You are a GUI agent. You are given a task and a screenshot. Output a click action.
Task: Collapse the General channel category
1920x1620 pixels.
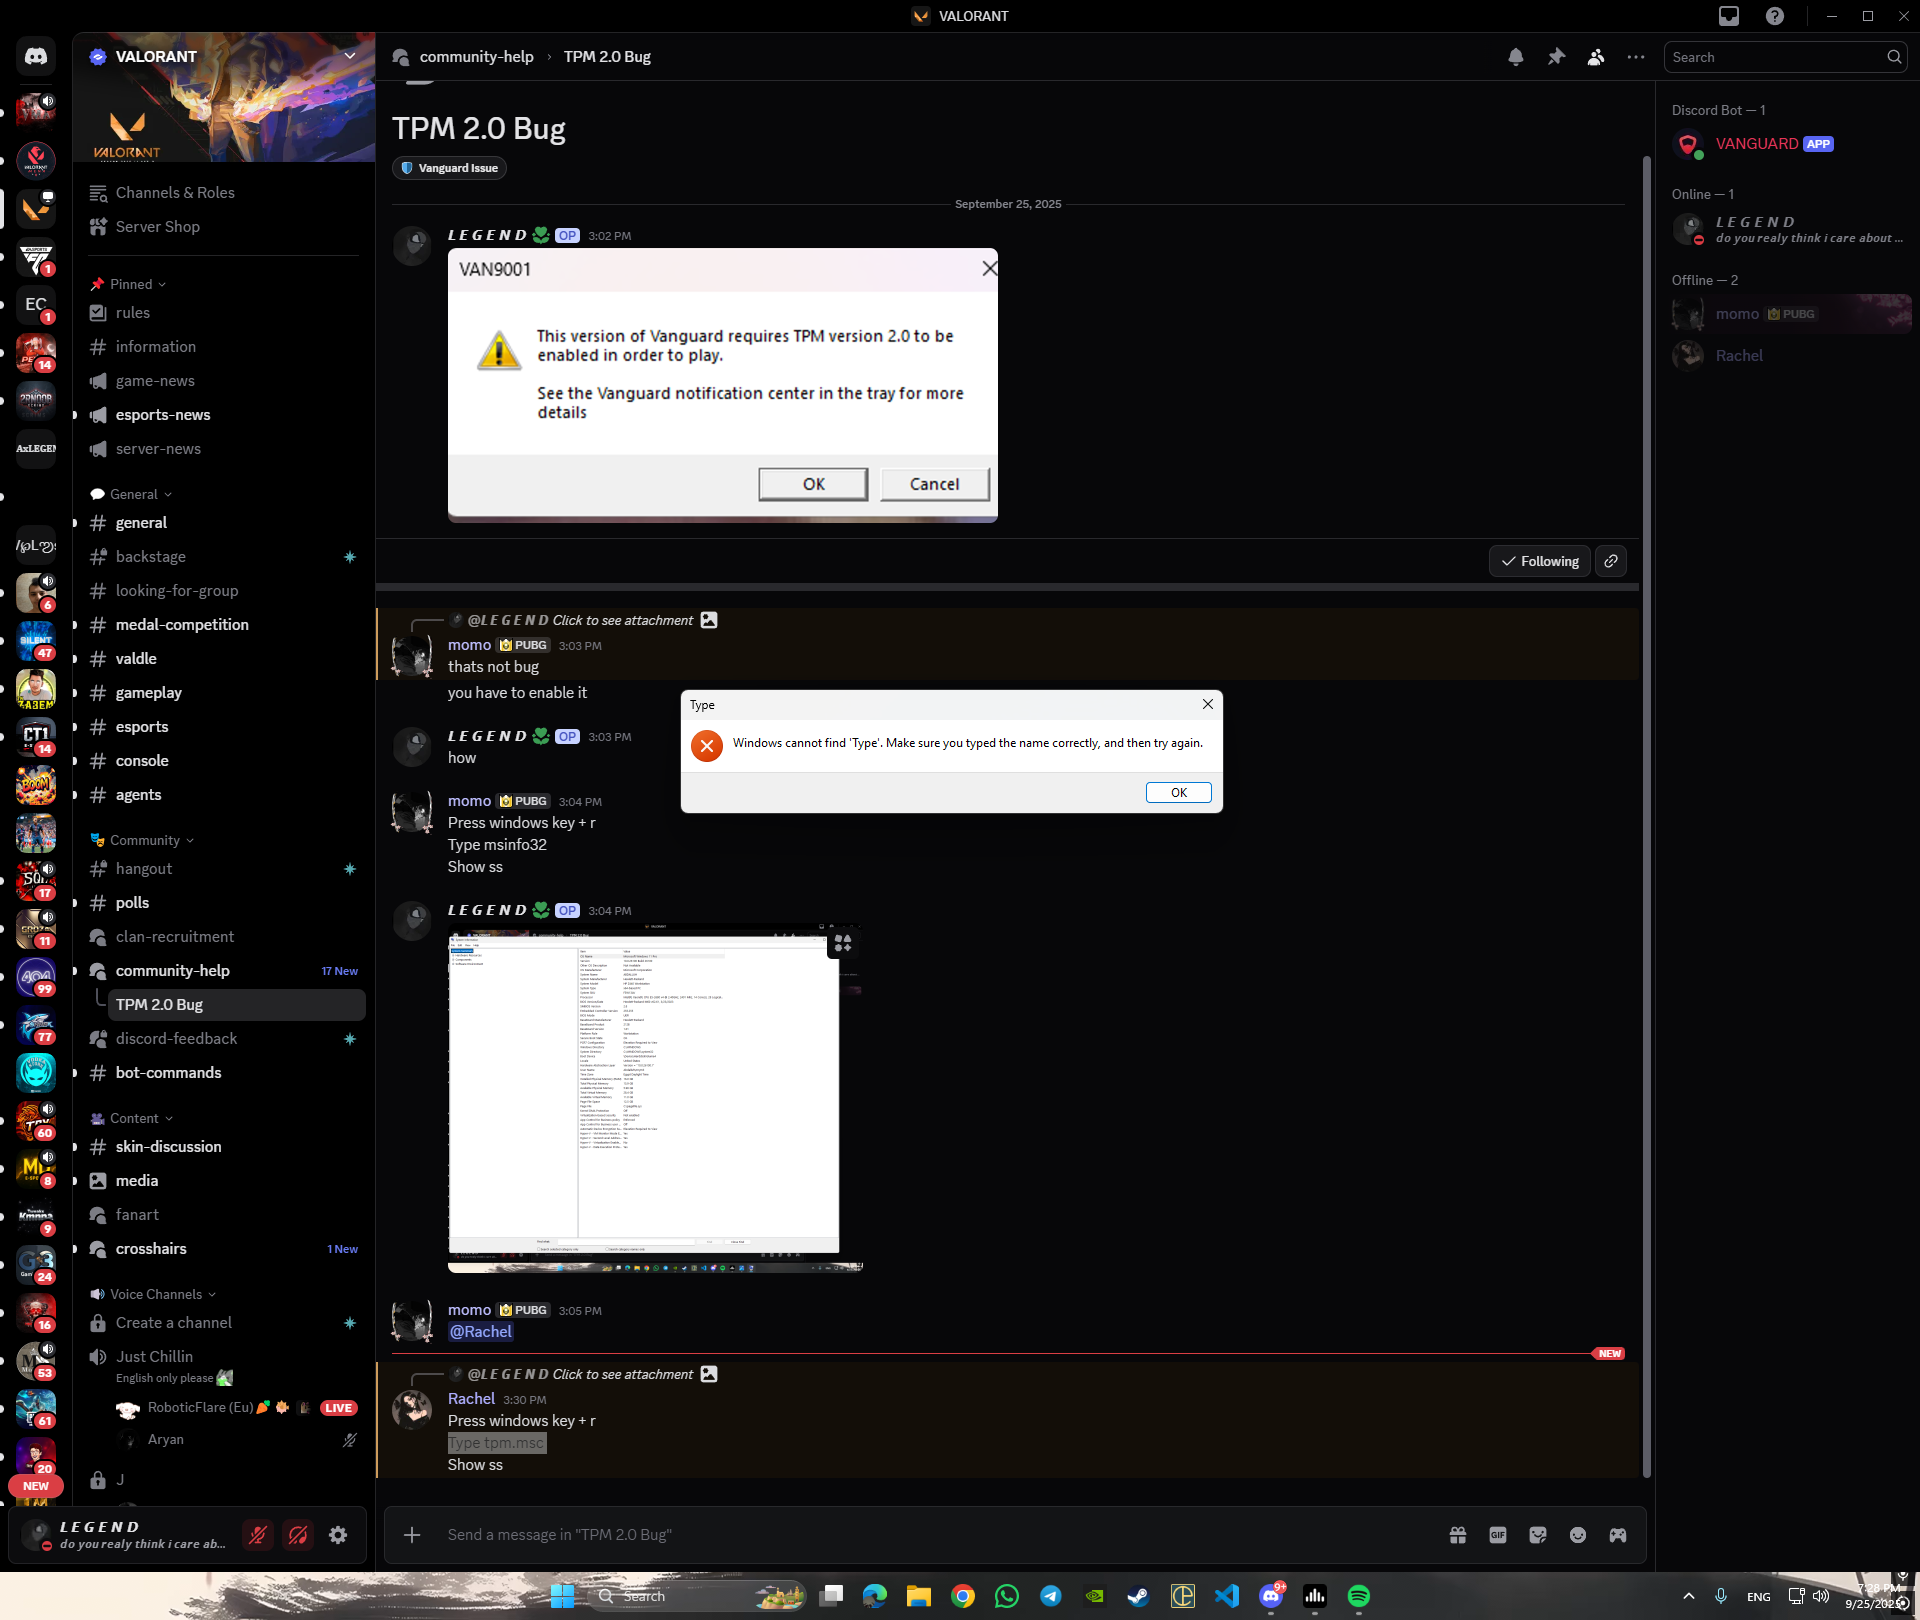pos(135,494)
